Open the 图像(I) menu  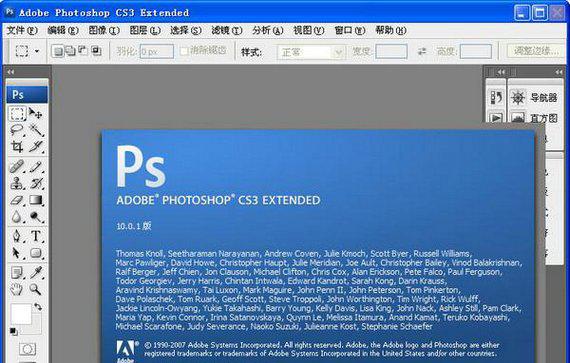[x=104, y=31]
